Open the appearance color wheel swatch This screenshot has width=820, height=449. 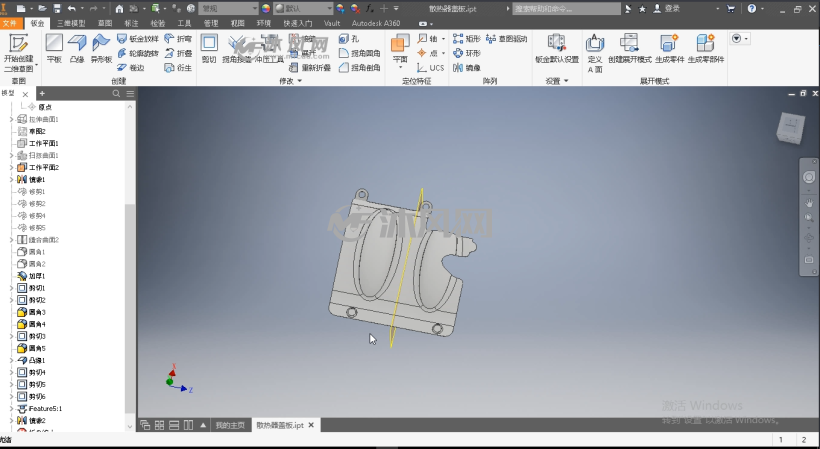266,8
